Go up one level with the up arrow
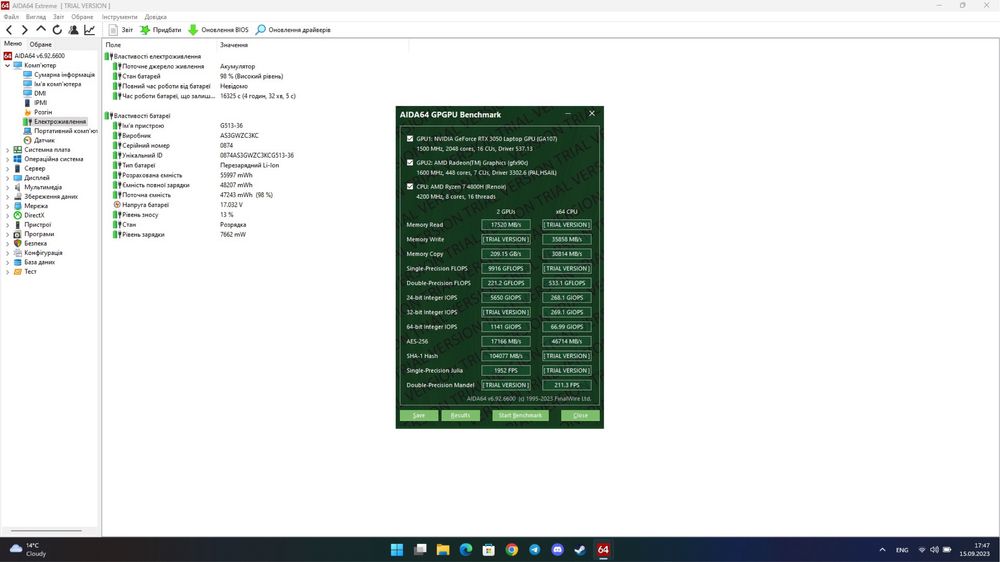 [x=41, y=29]
